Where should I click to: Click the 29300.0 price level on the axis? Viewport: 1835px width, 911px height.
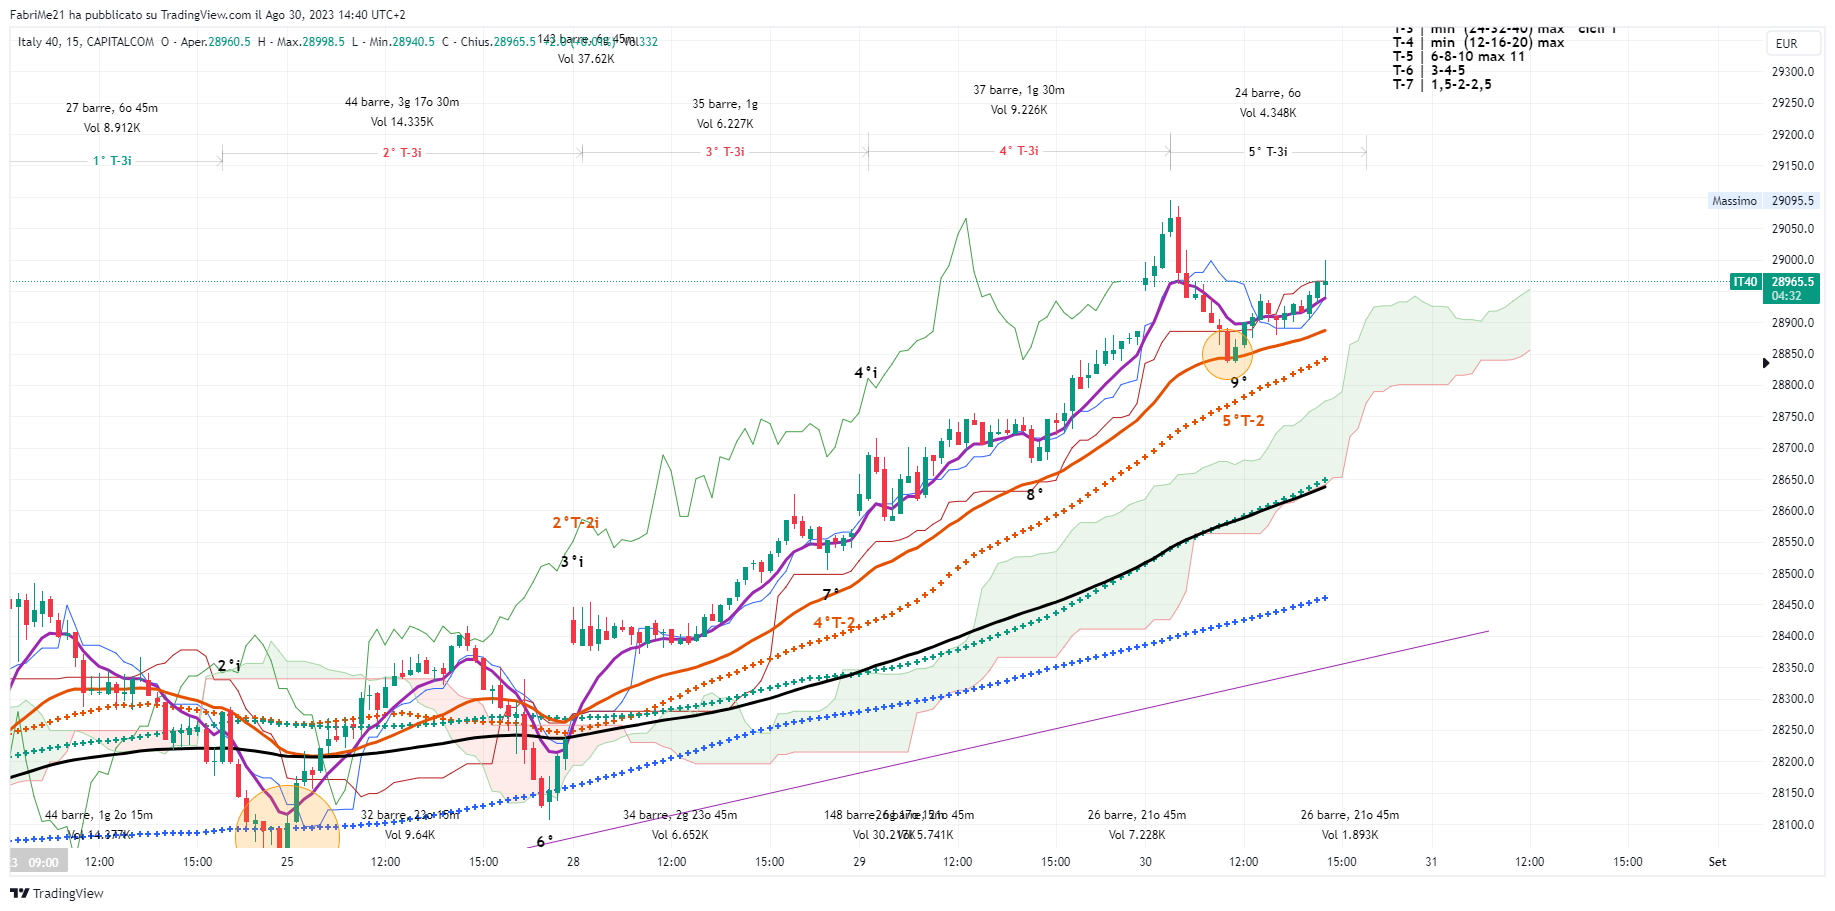click(x=1792, y=72)
